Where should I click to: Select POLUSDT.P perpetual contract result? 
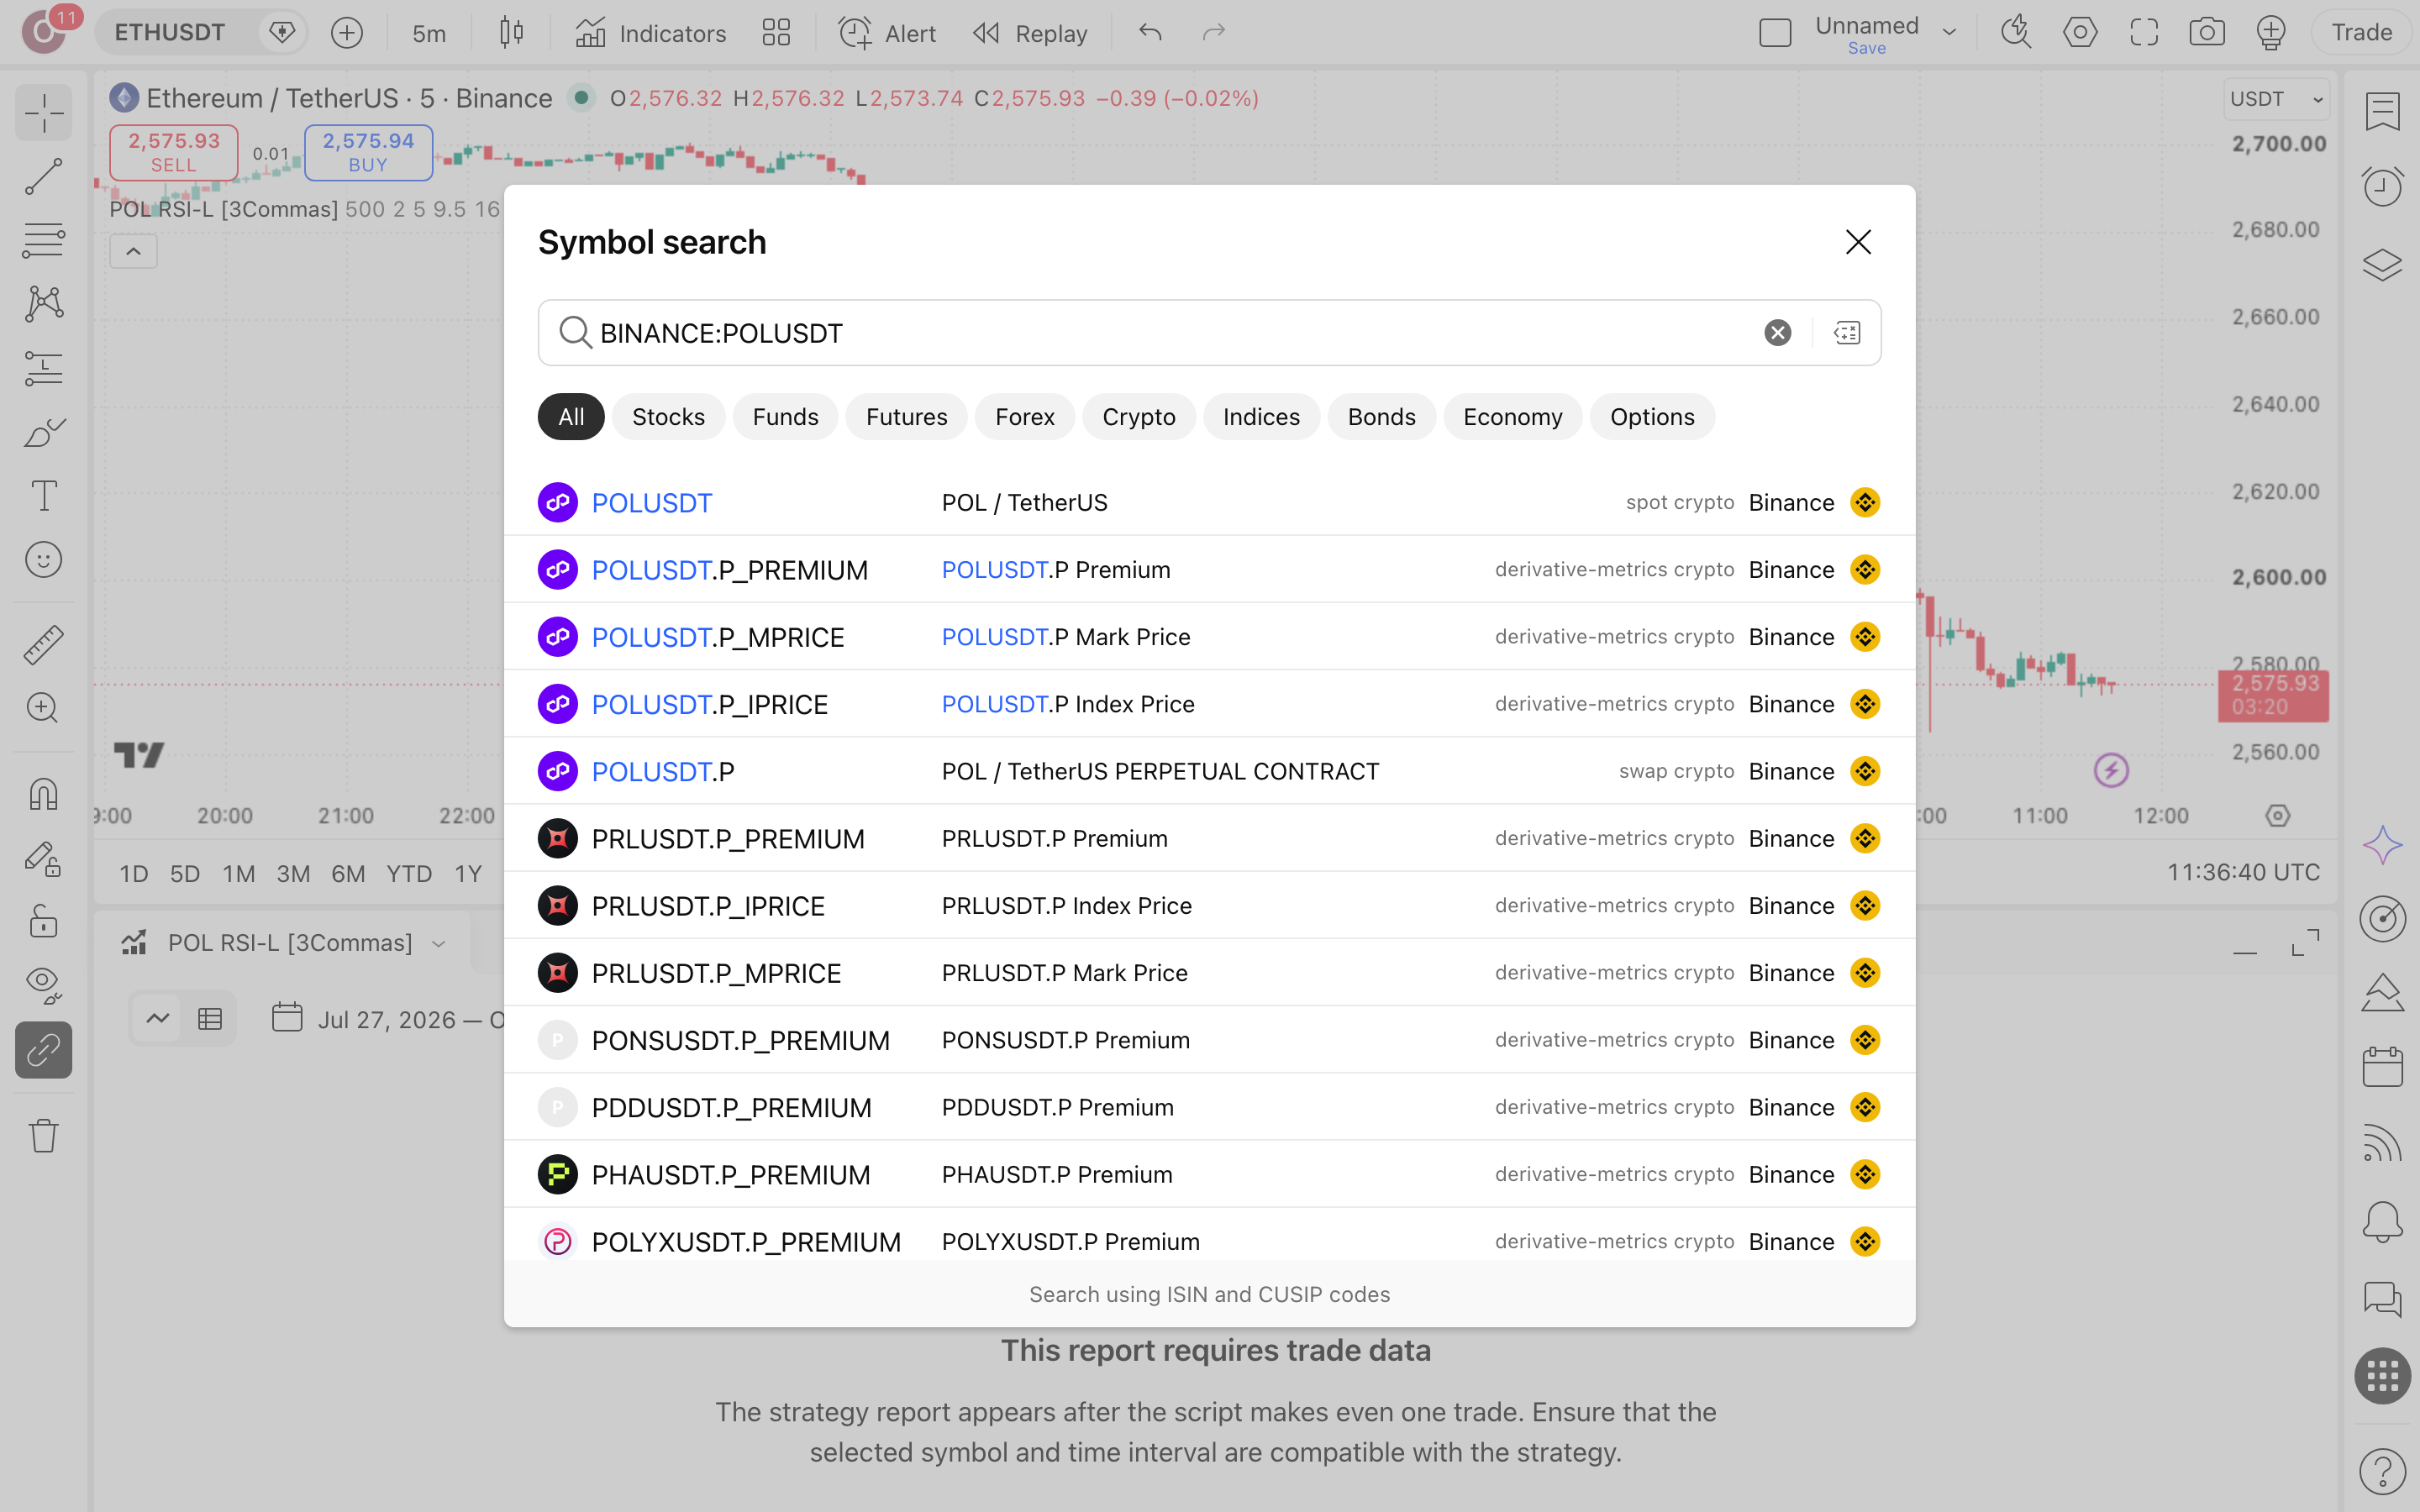point(1209,771)
